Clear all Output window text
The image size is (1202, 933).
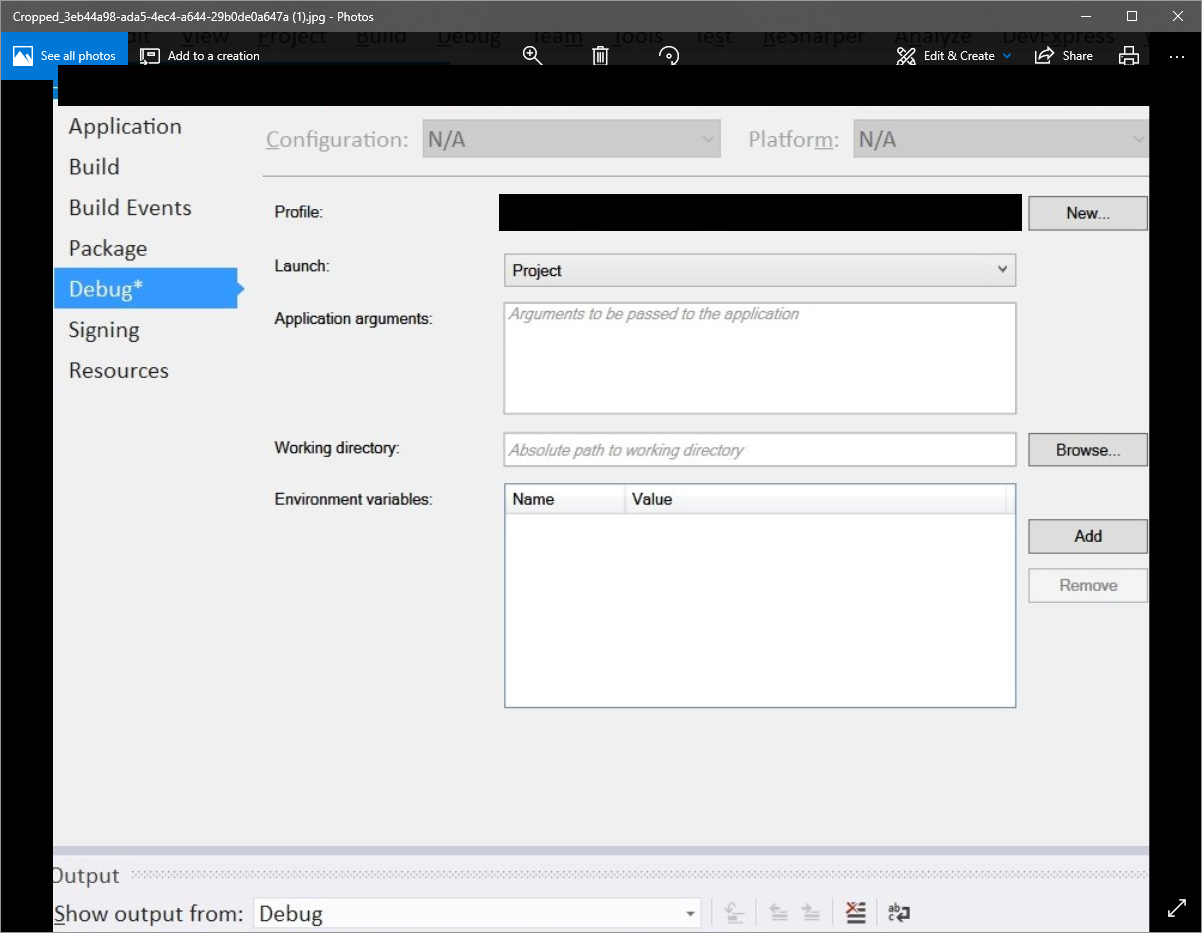click(x=855, y=911)
